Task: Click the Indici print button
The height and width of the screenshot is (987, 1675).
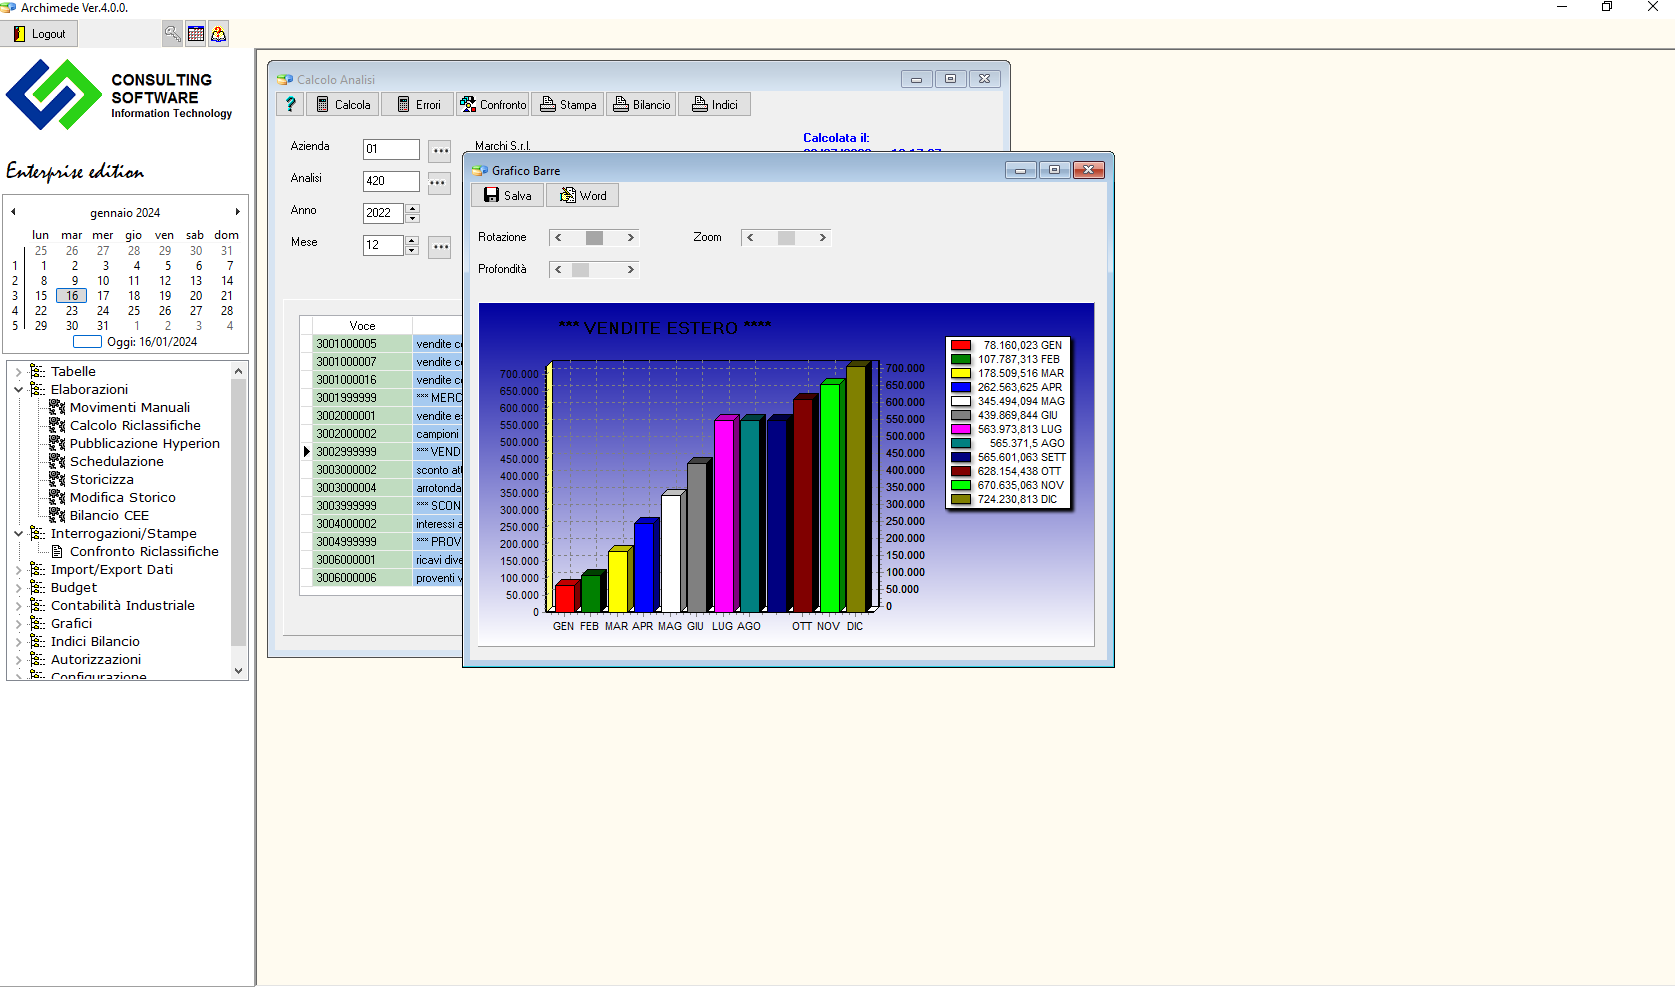Action: (x=715, y=104)
